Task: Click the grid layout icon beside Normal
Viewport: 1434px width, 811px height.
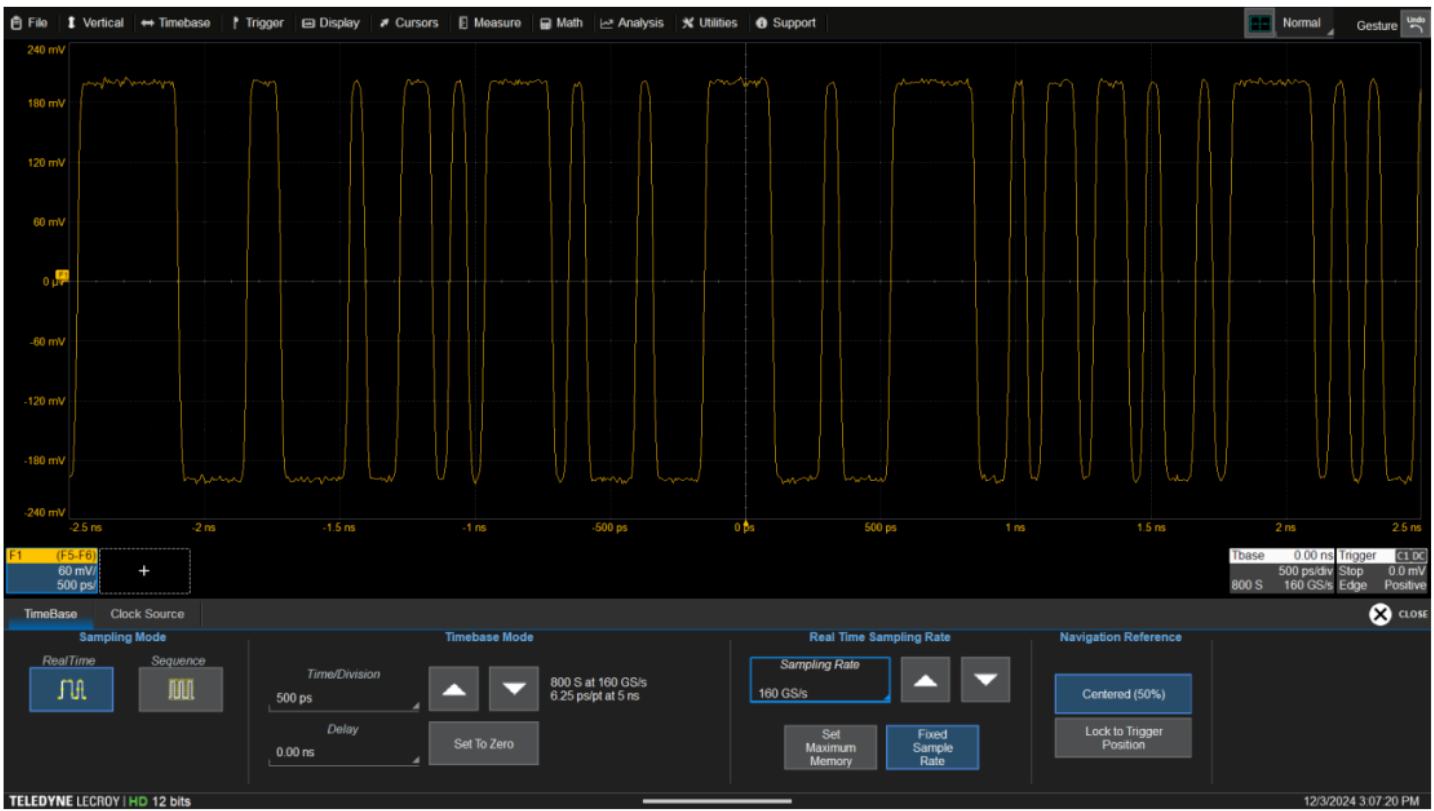Action: 1260,24
